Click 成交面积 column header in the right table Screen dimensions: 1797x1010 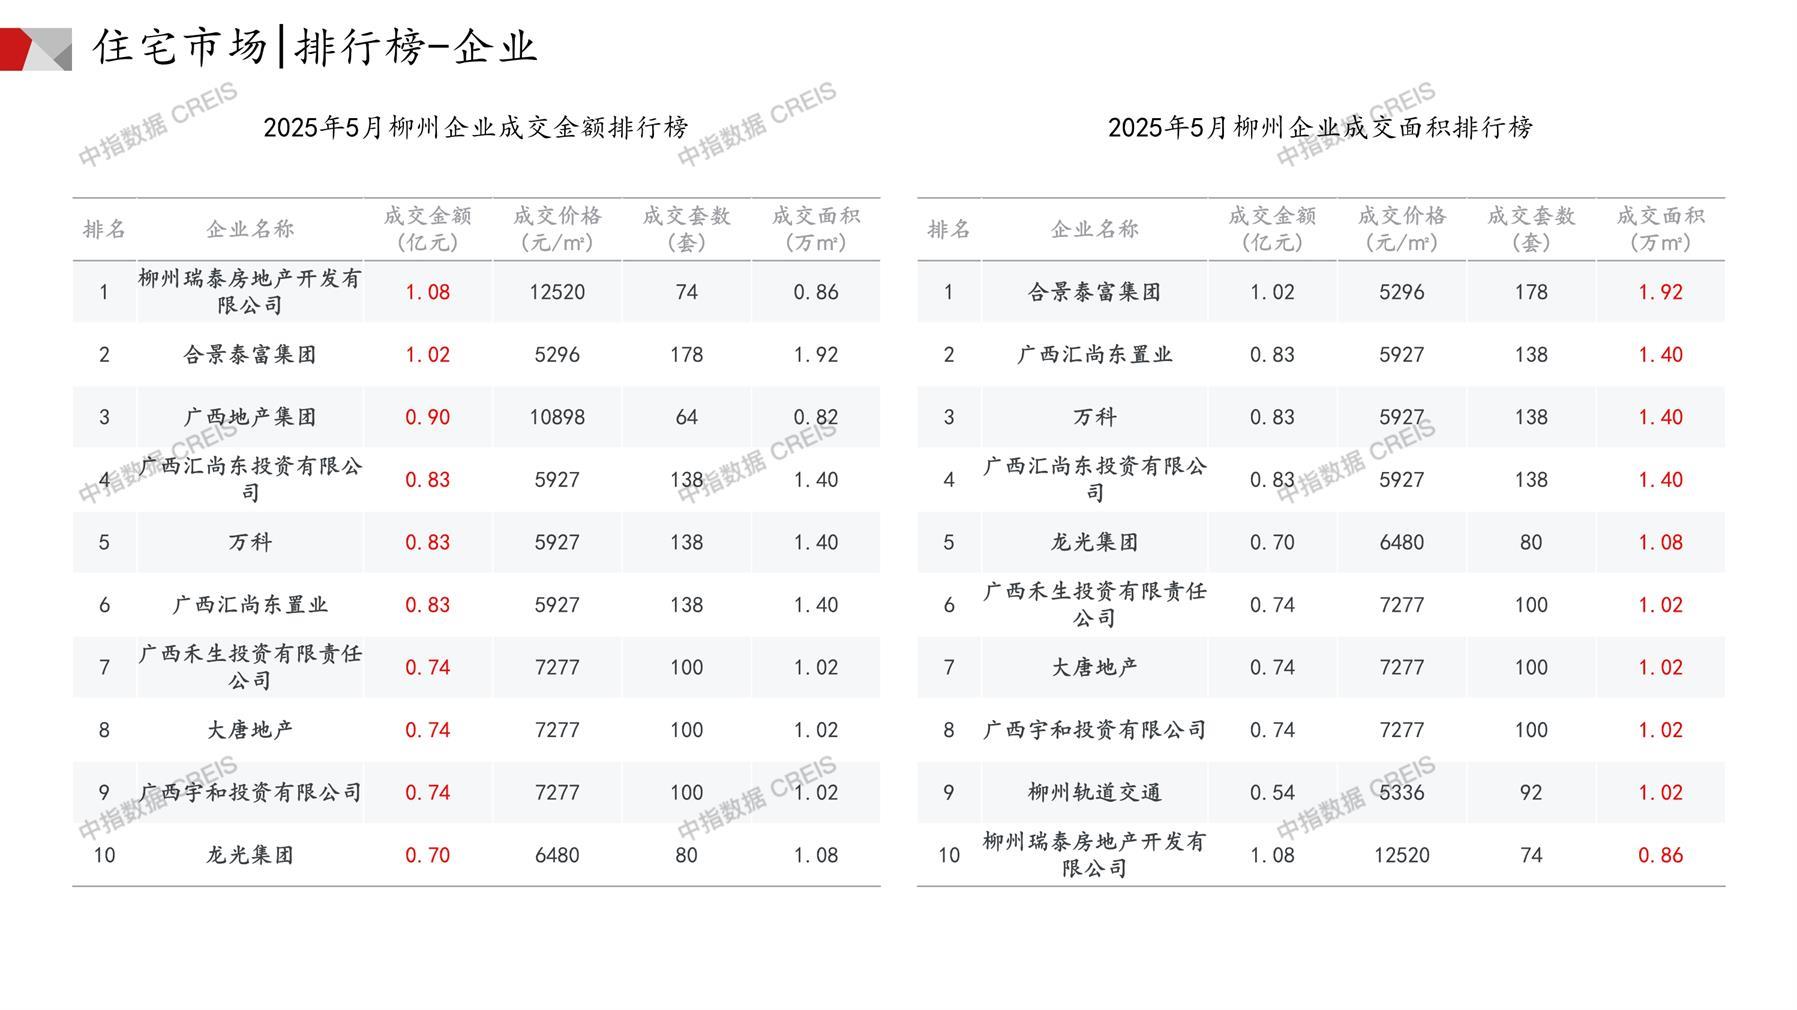tap(1660, 229)
